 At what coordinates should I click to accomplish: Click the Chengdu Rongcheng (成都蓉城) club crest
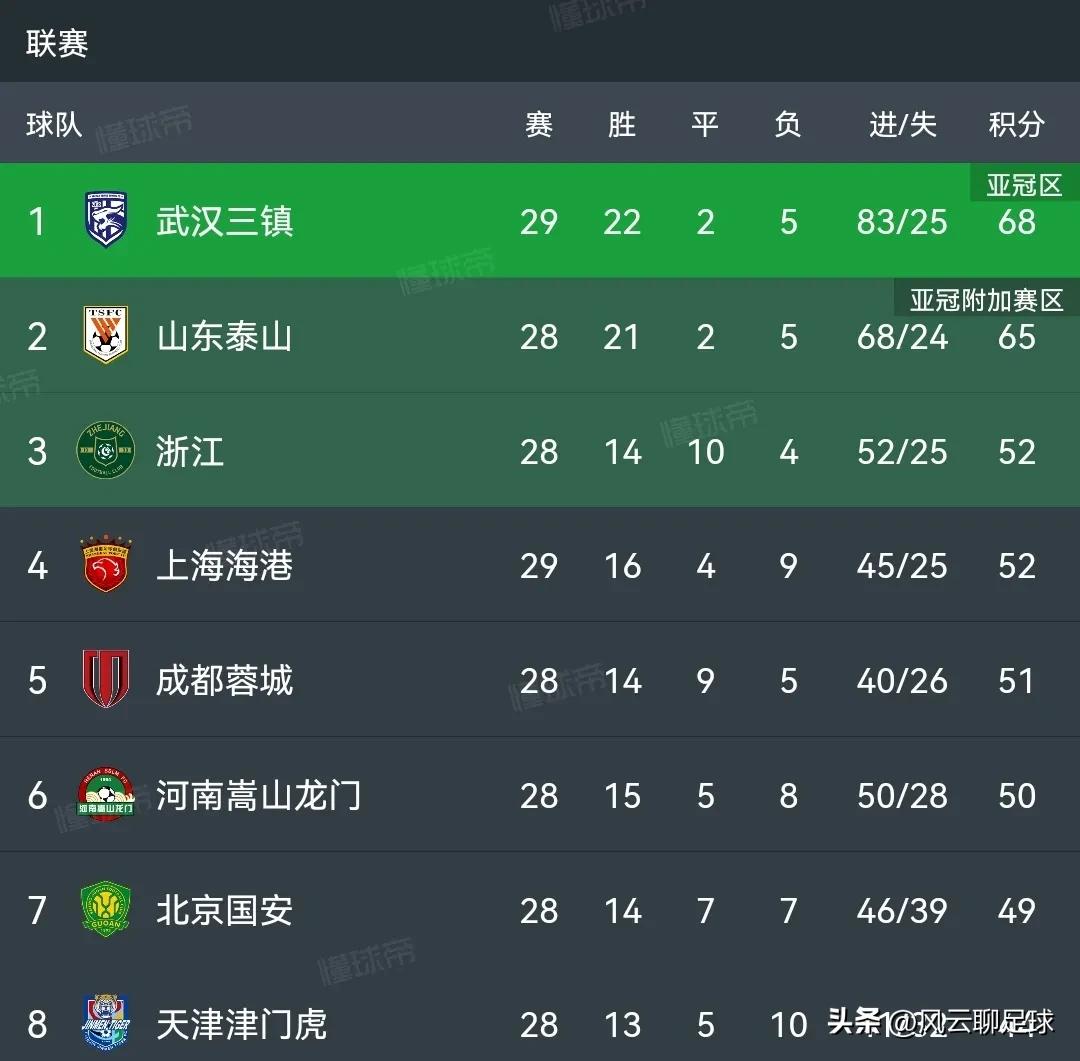pyautogui.click(x=106, y=681)
